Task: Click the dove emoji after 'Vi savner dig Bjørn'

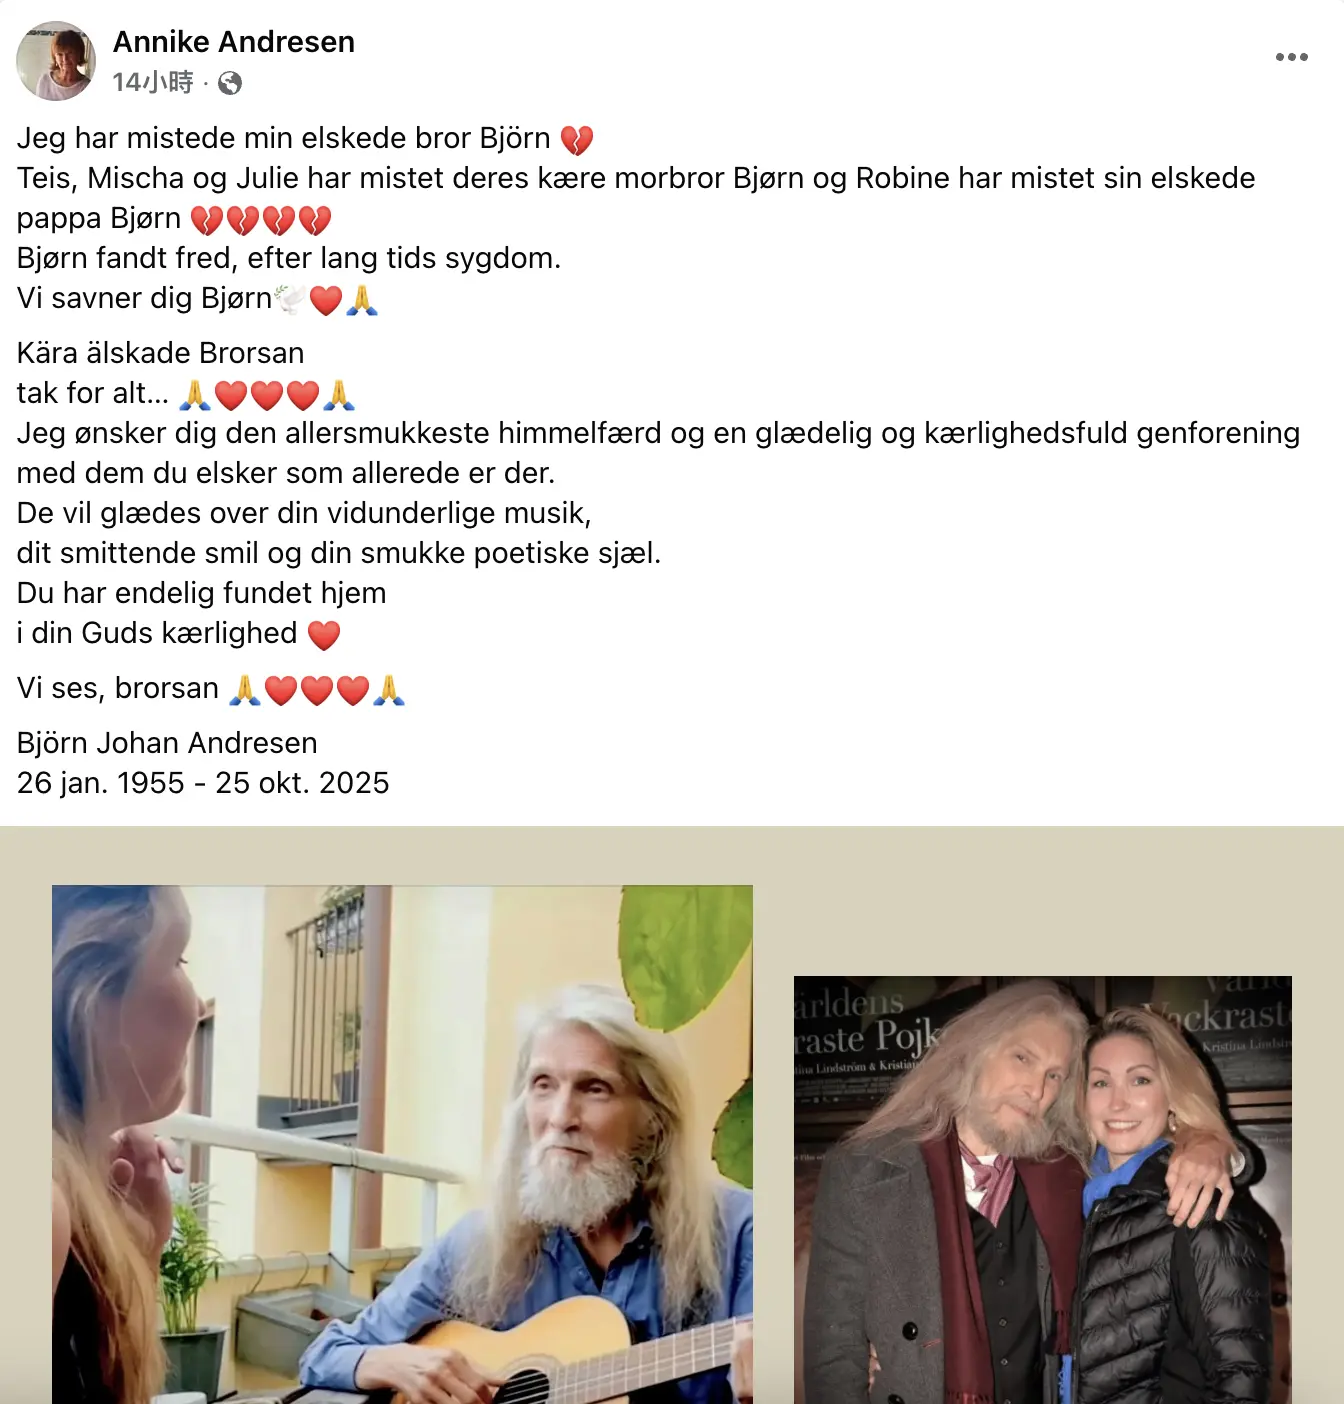Action: click(x=291, y=299)
